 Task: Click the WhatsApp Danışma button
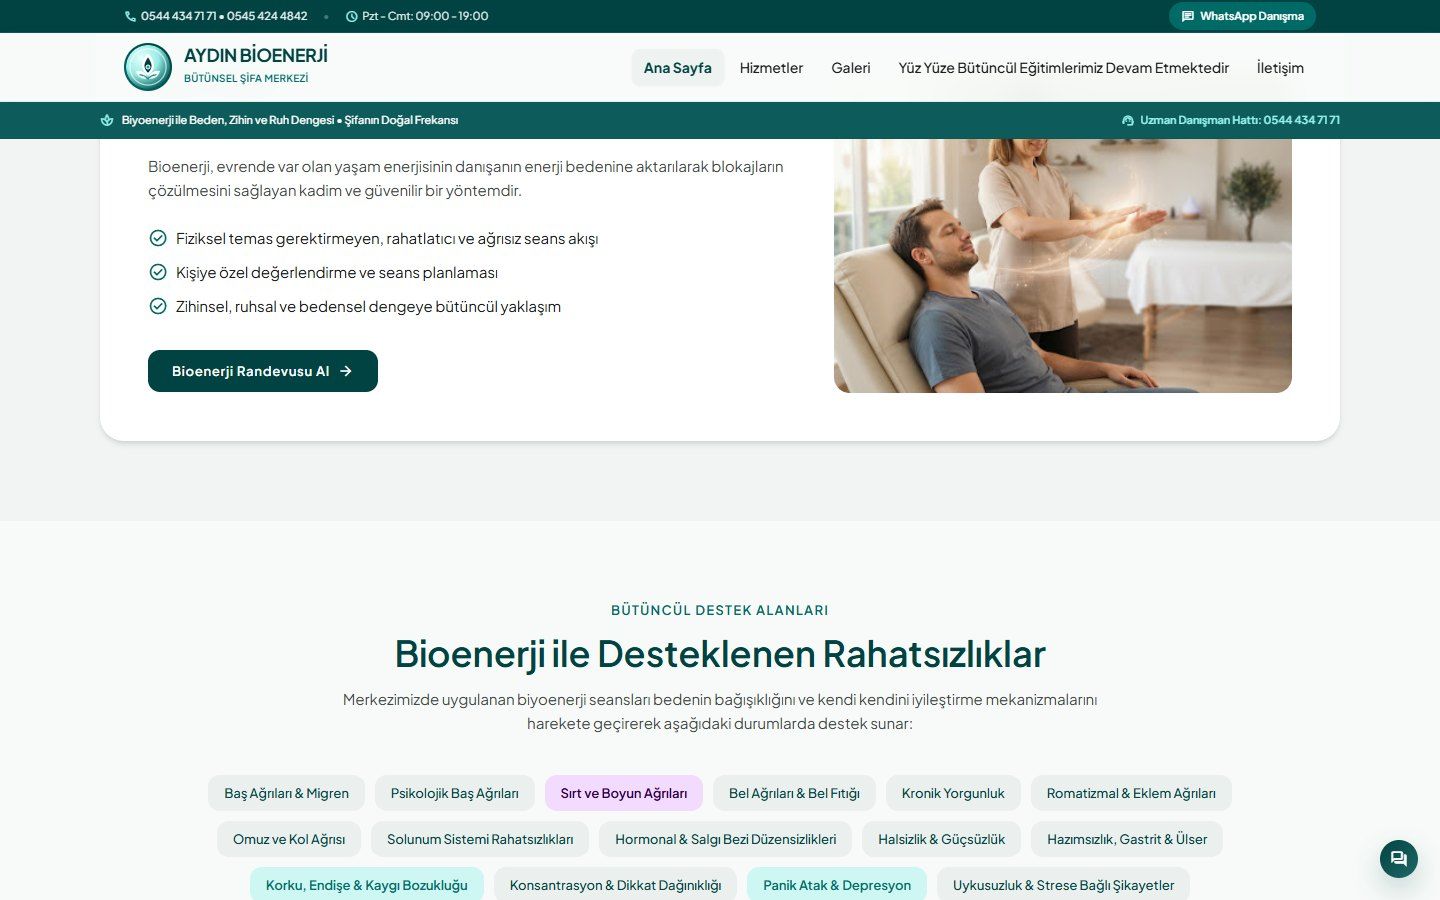click(x=1242, y=16)
